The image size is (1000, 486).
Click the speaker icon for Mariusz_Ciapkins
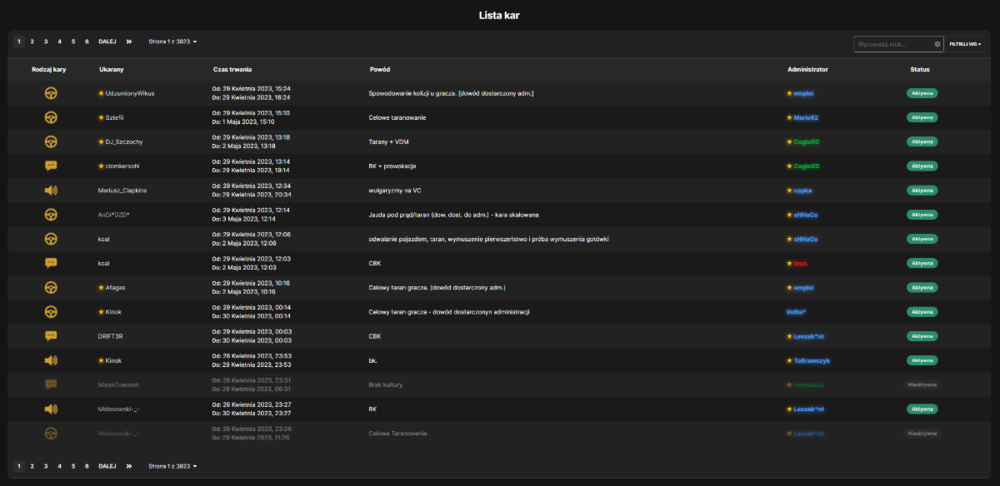coord(51,190)
